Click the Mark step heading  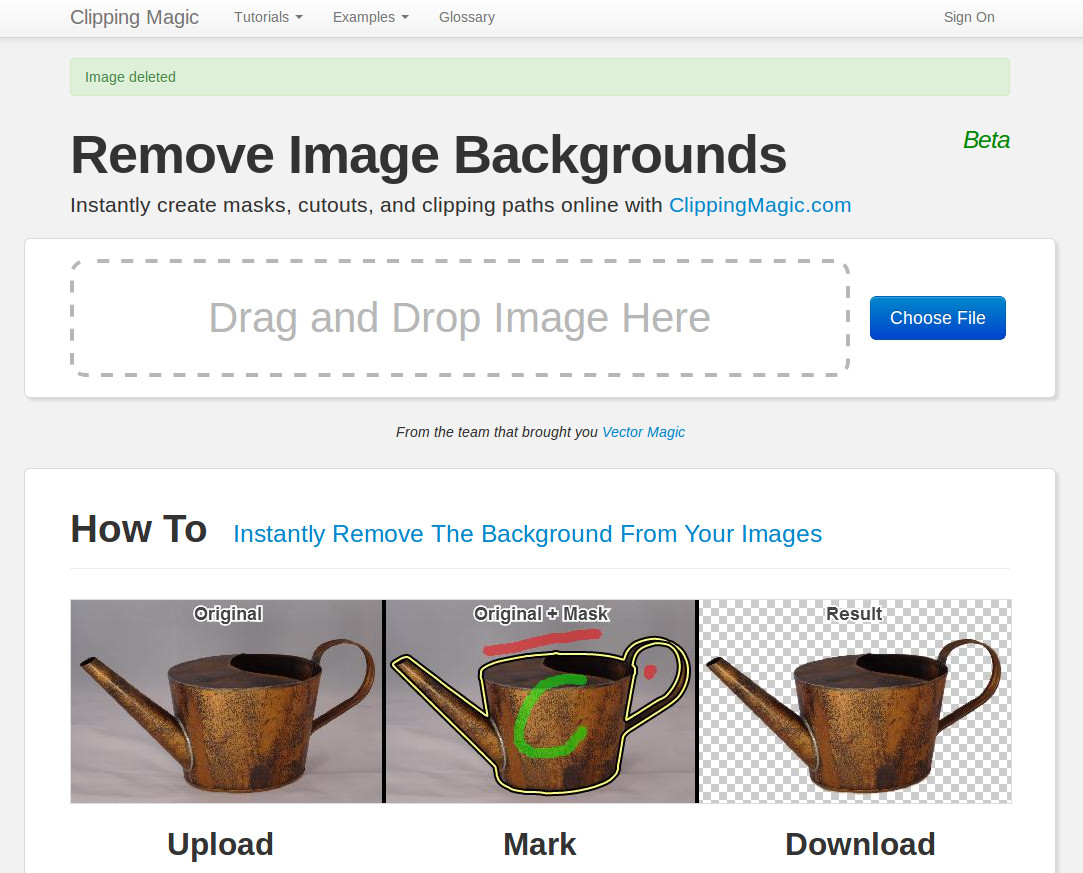point(539,844)
